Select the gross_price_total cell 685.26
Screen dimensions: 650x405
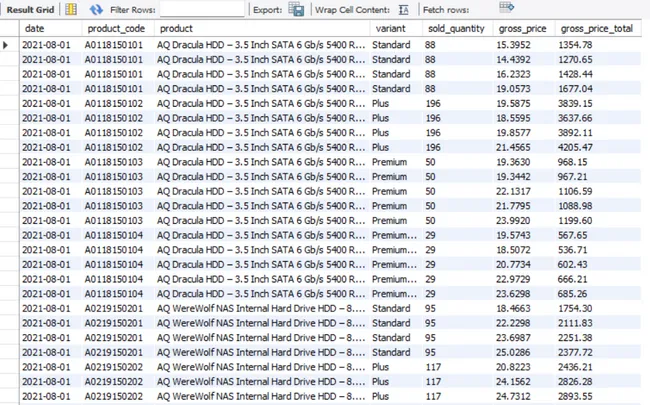click(572, 294)
